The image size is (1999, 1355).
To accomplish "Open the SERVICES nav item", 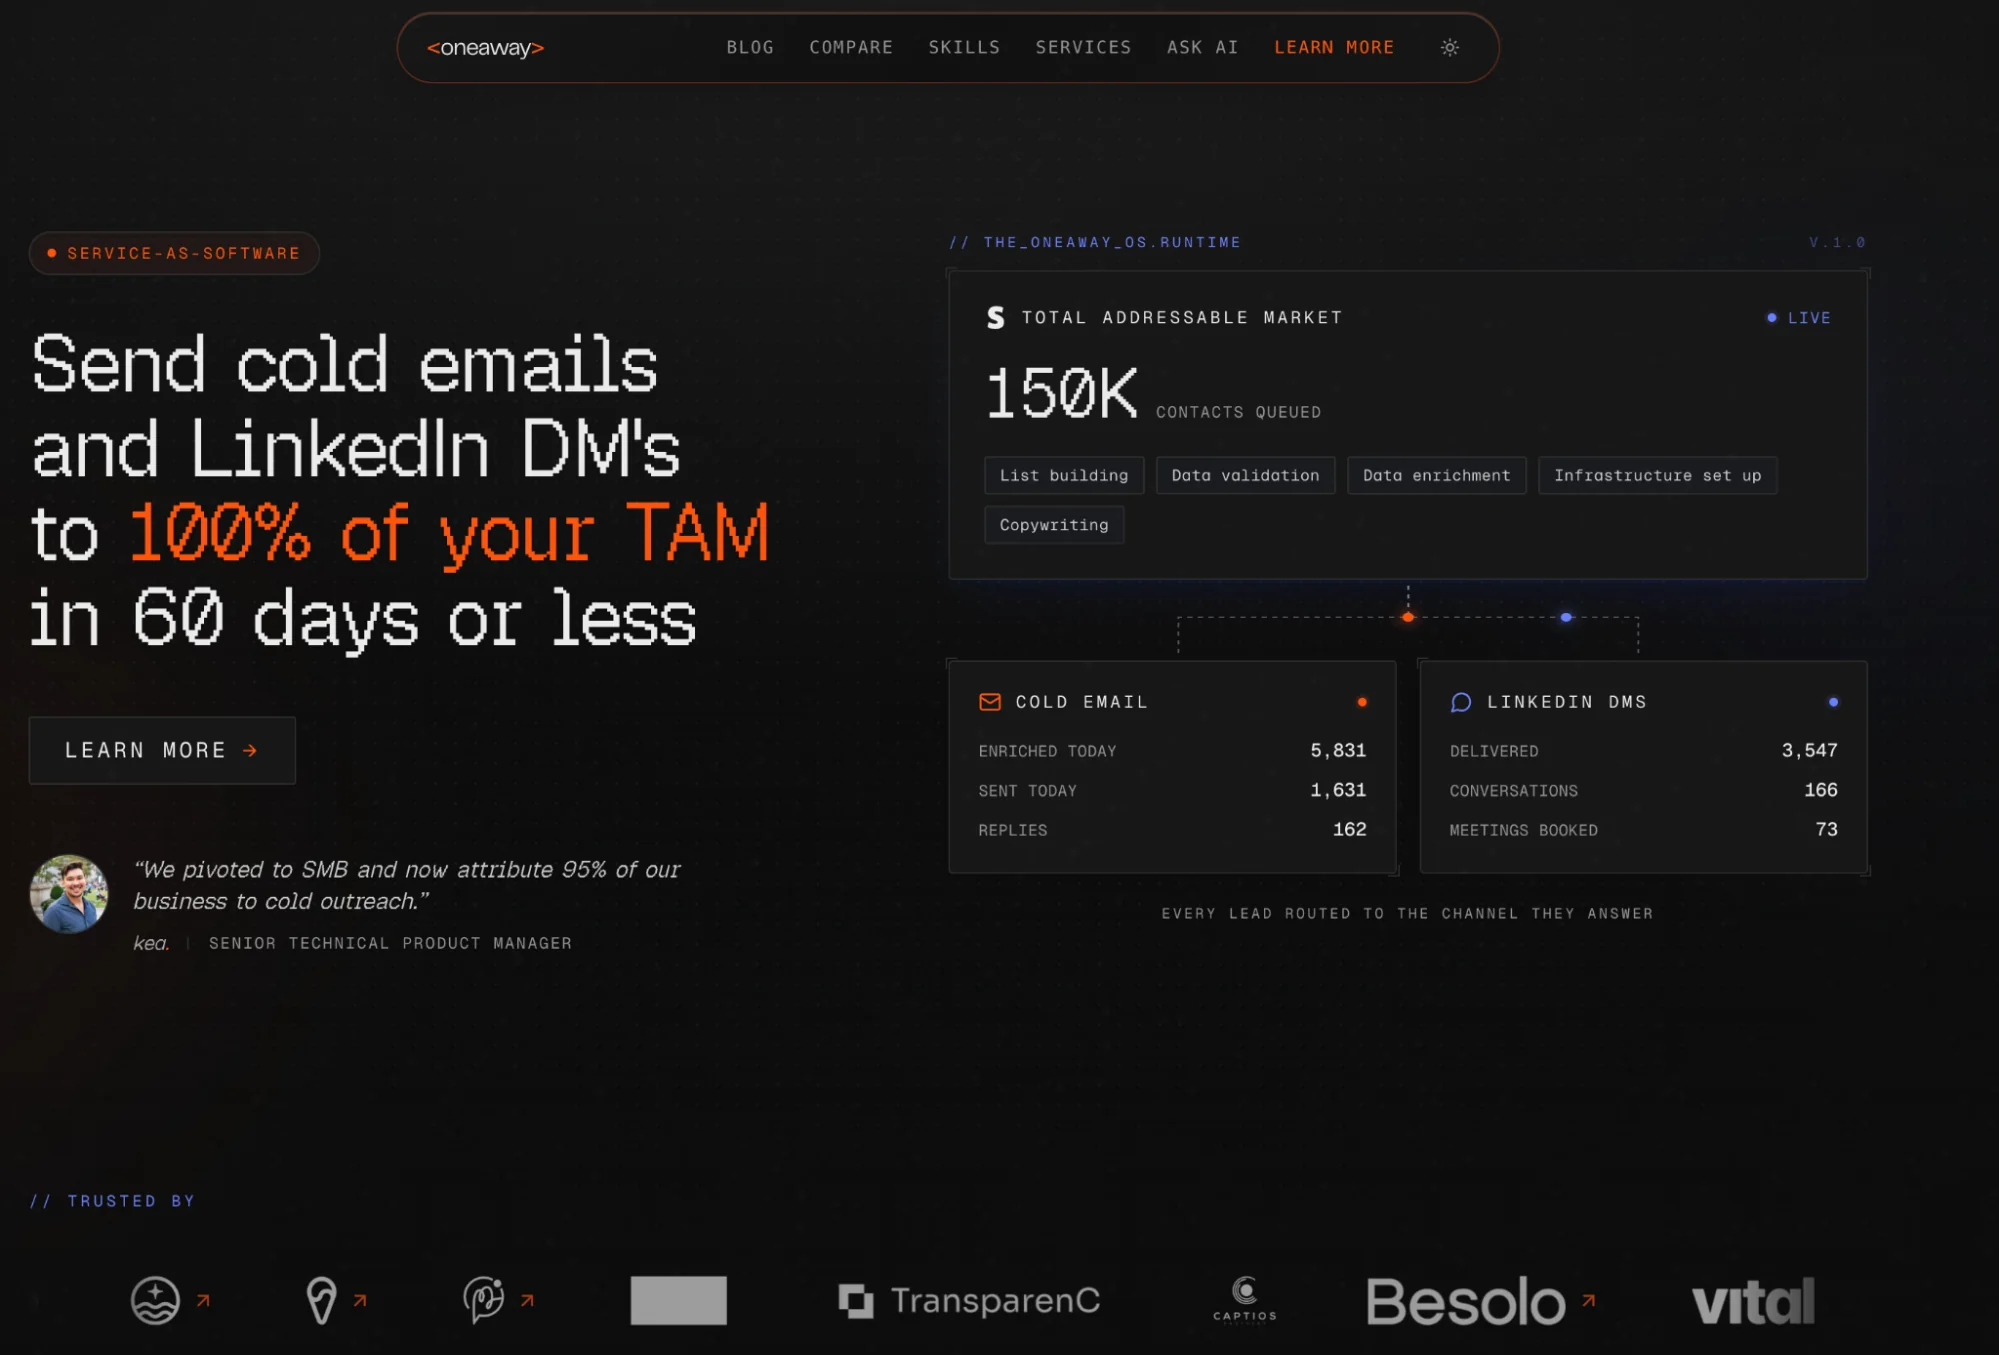I will [1083, 47].
